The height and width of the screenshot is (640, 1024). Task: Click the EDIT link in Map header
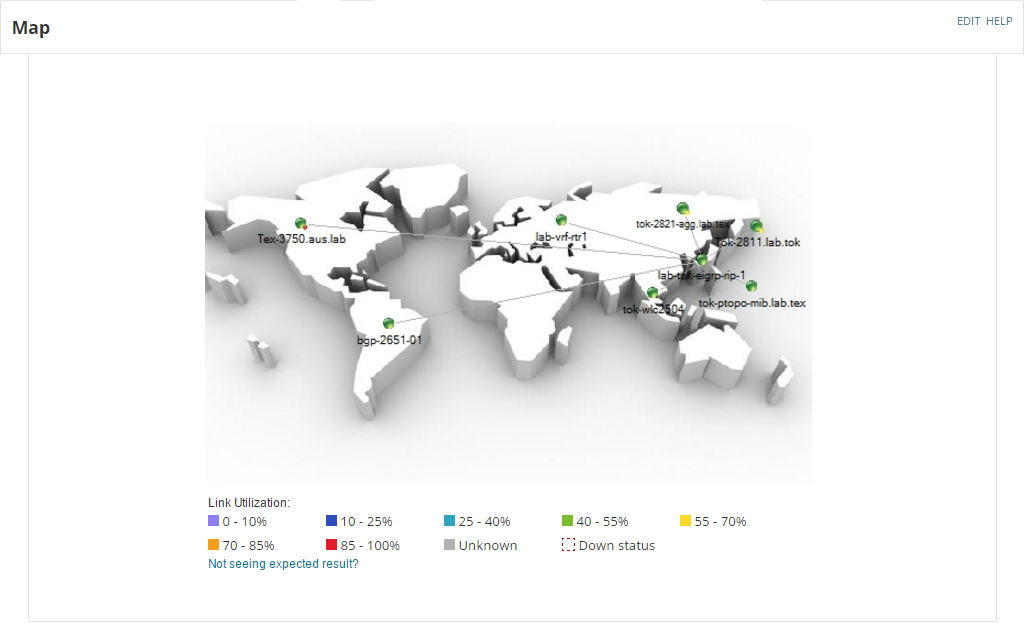pos(968,21)
